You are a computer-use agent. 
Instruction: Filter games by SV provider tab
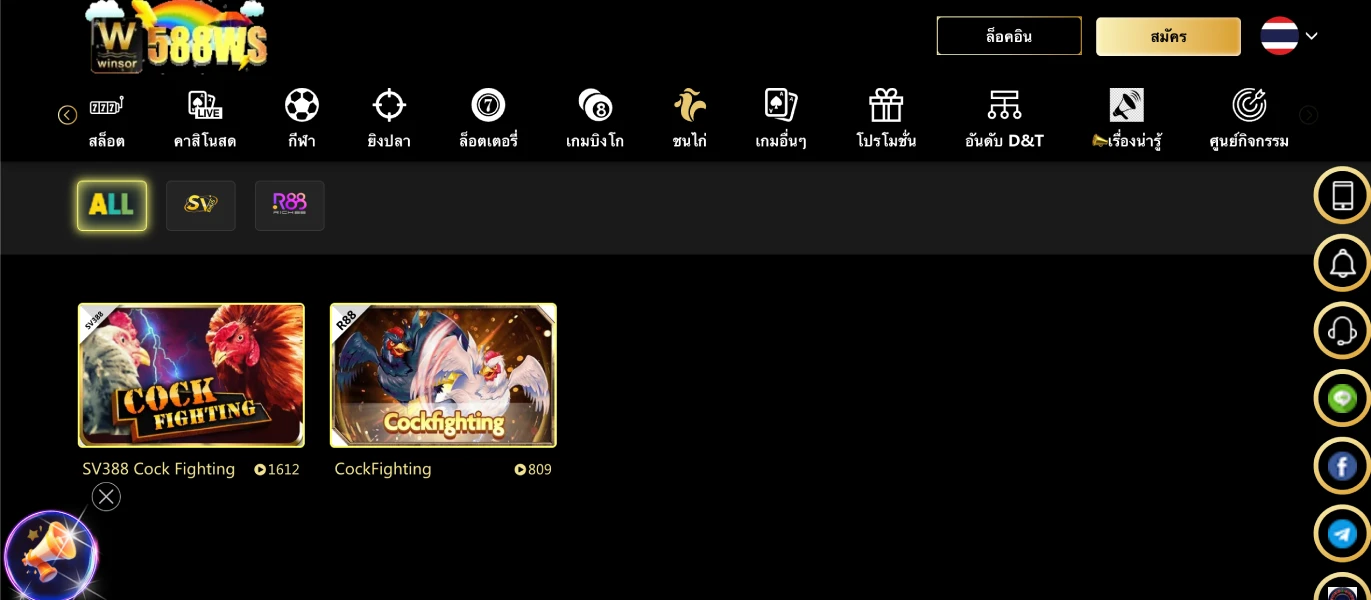click(x=201, y=205)
